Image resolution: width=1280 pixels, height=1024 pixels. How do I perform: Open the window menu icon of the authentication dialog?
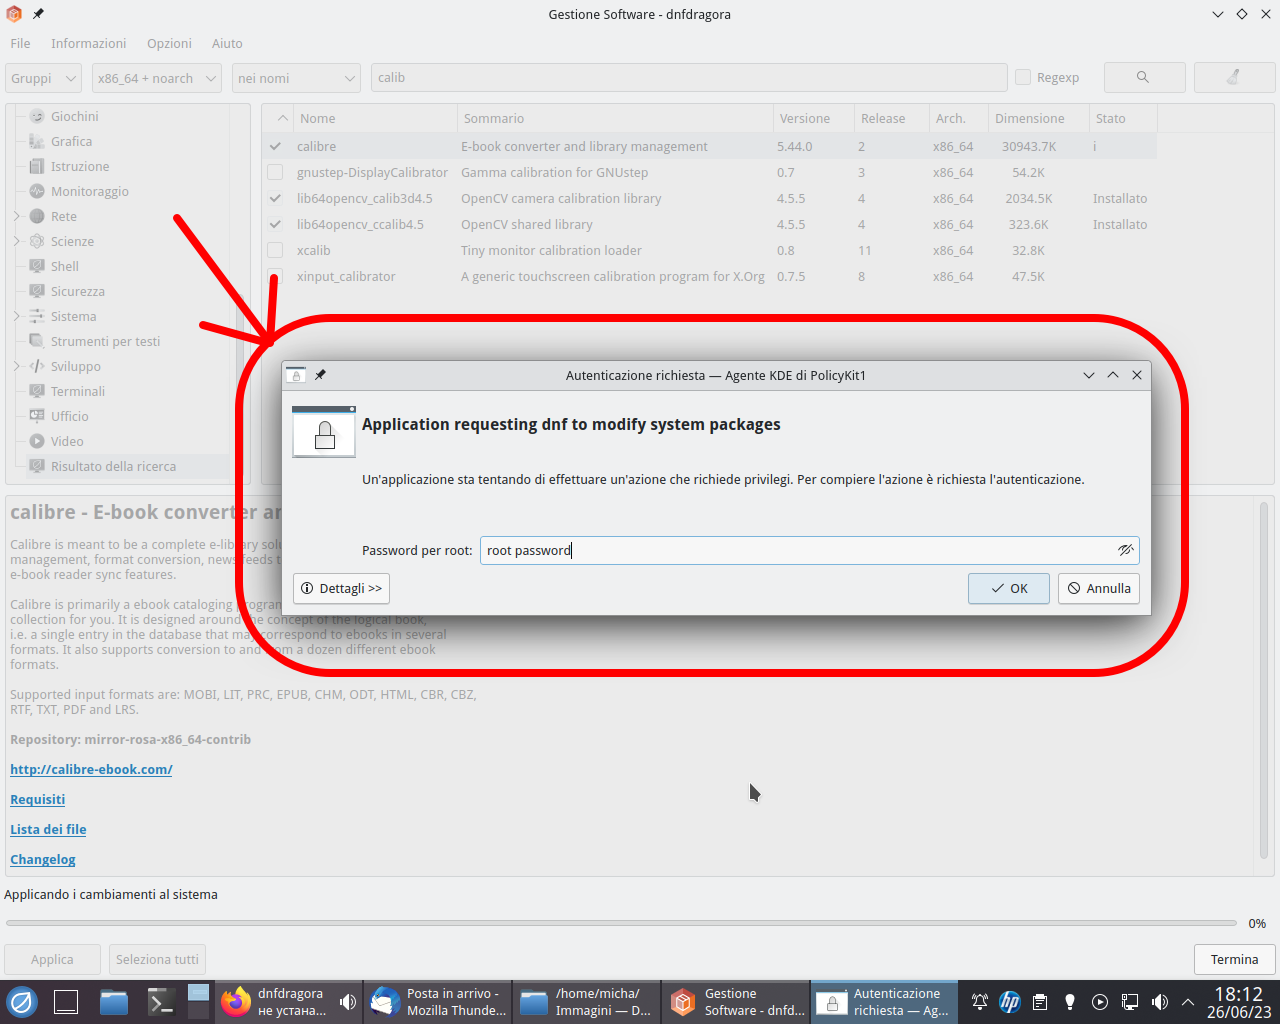point(296,375)
